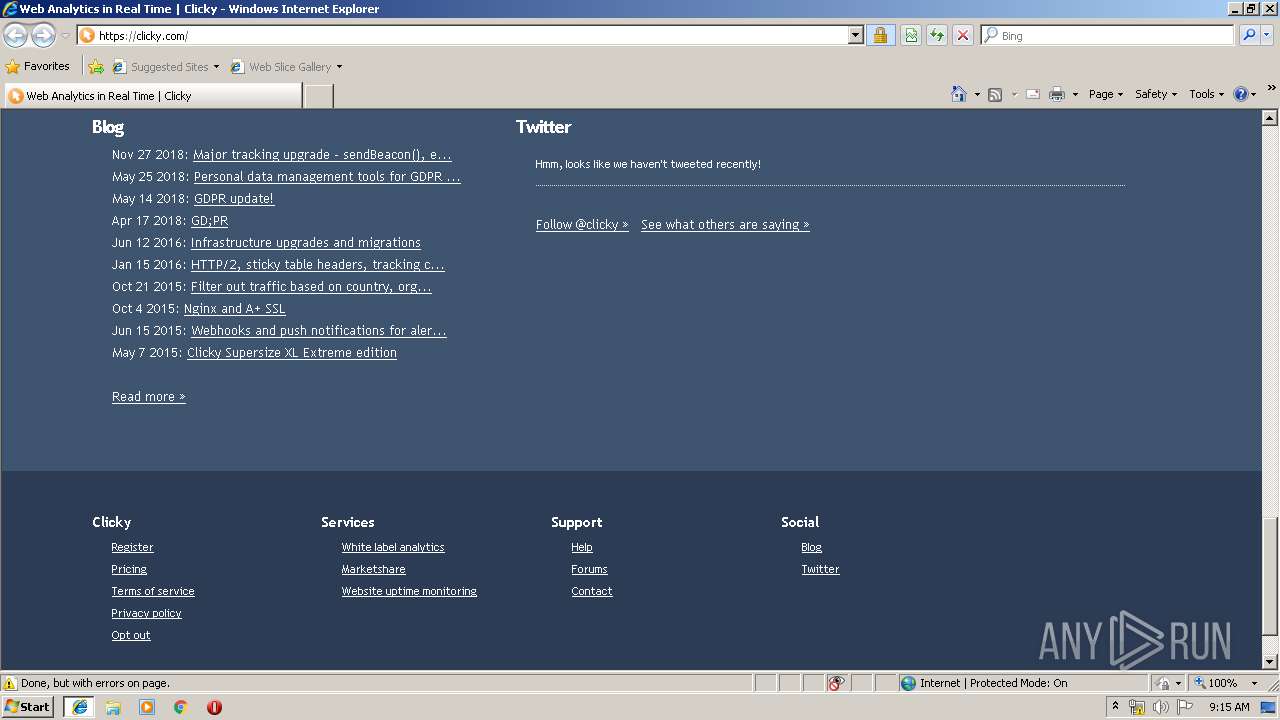The width and height of the screenshot is (1280, 720).
Task: Open Privacy policy footer link
Action: click(x=146, y=613)
